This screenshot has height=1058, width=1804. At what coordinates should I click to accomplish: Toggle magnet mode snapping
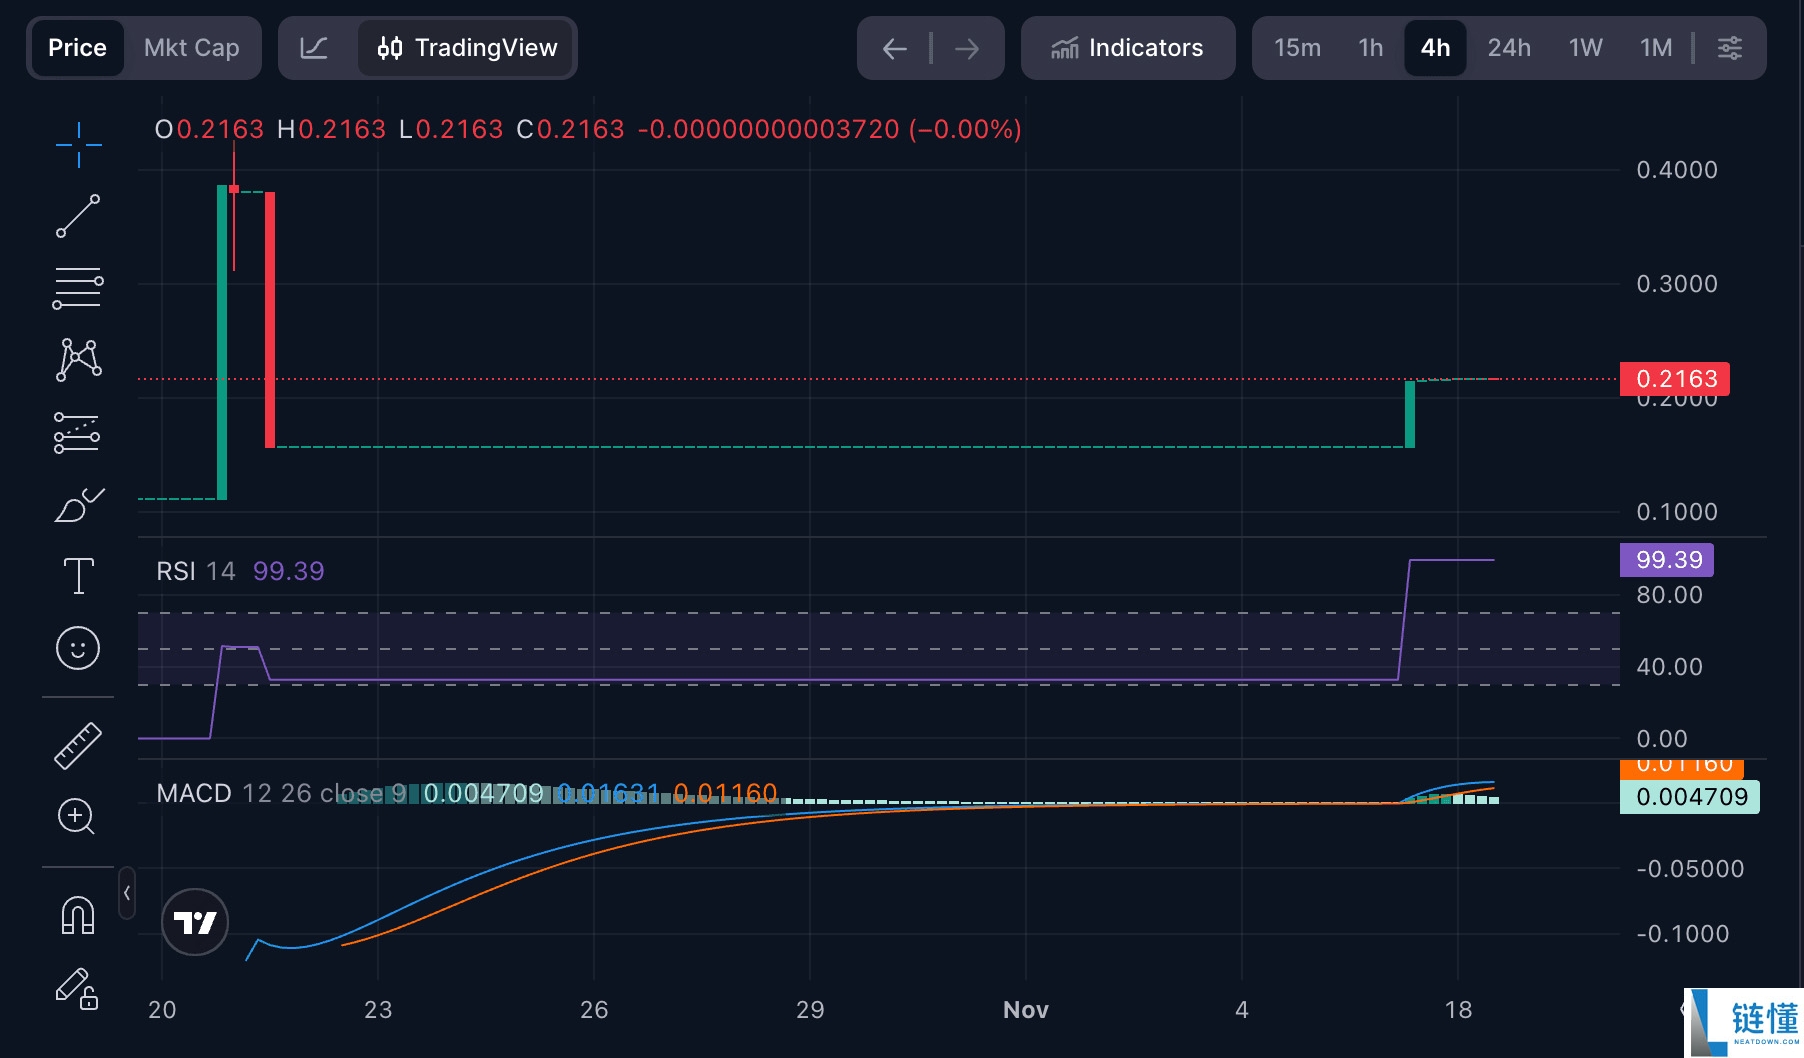tap(78, 915)
